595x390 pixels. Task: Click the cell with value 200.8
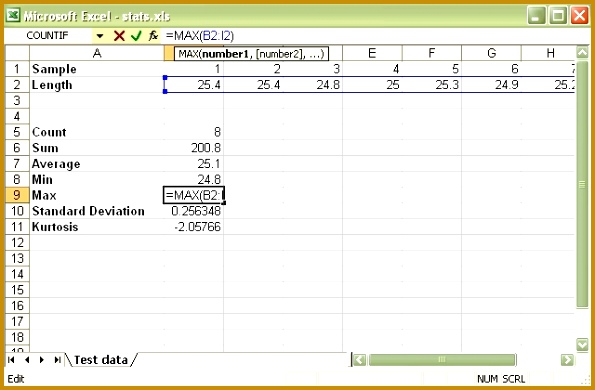pyautogui.click(x=194, y=148)
